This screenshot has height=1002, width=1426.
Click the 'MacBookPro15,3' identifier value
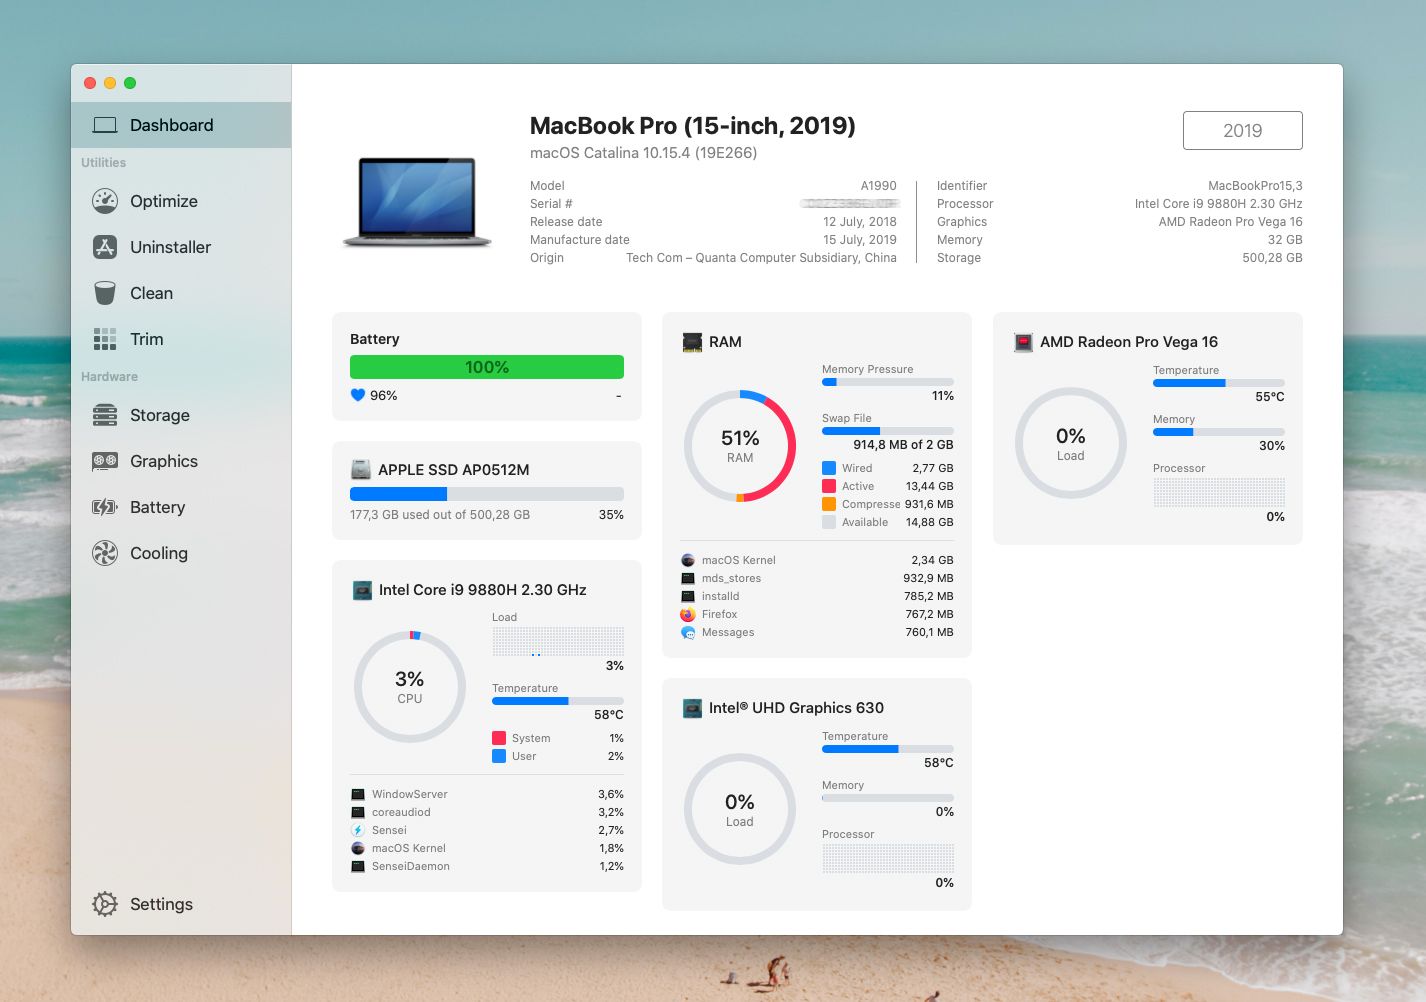[x=1255, y=186]
